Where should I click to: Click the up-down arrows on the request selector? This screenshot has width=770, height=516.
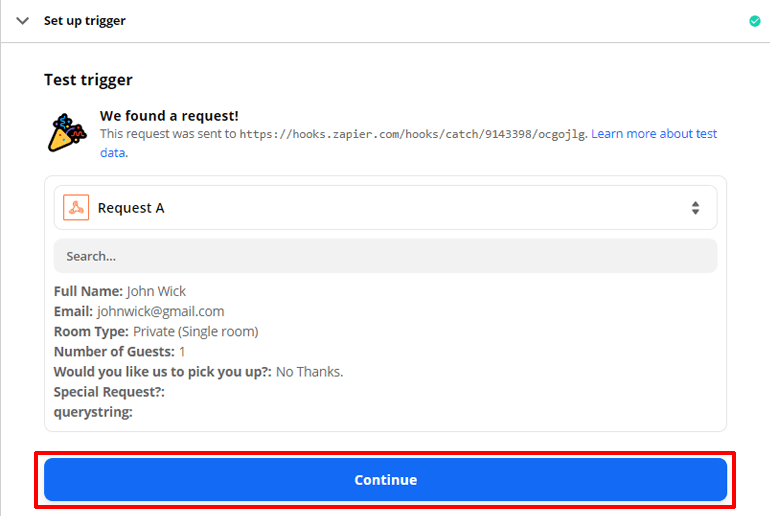[x=695, y=208]
